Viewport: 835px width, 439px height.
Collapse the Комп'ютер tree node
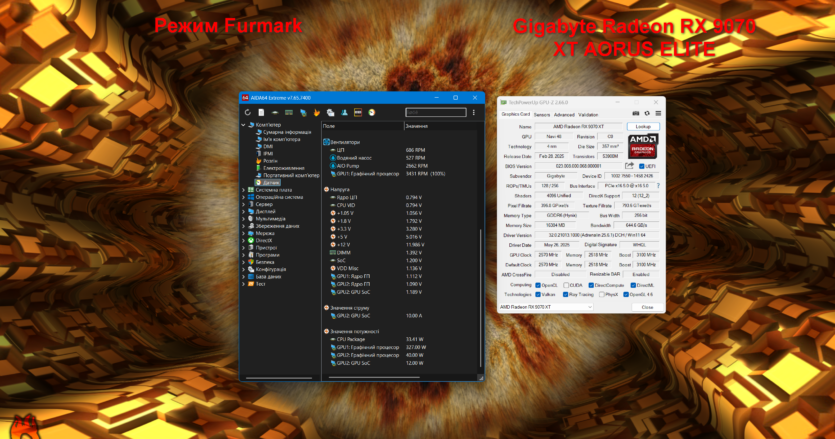[243, 125]
